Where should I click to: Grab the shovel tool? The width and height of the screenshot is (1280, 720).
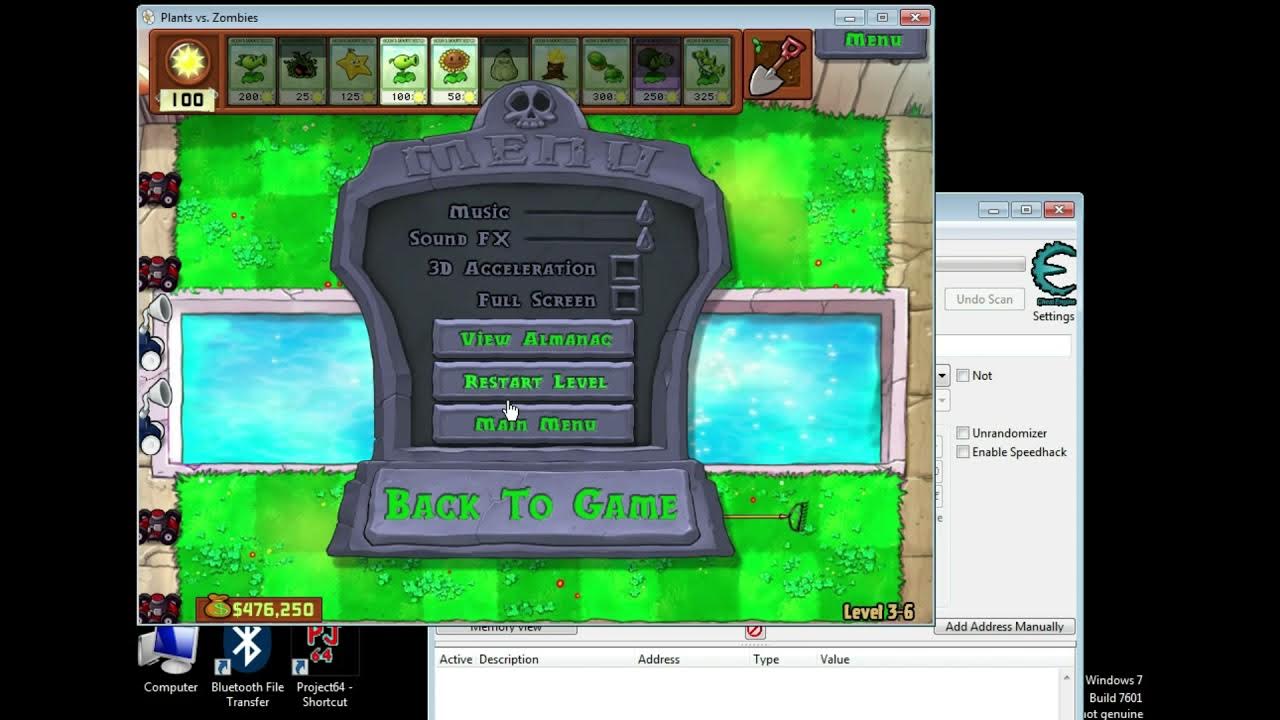[777, 66]
